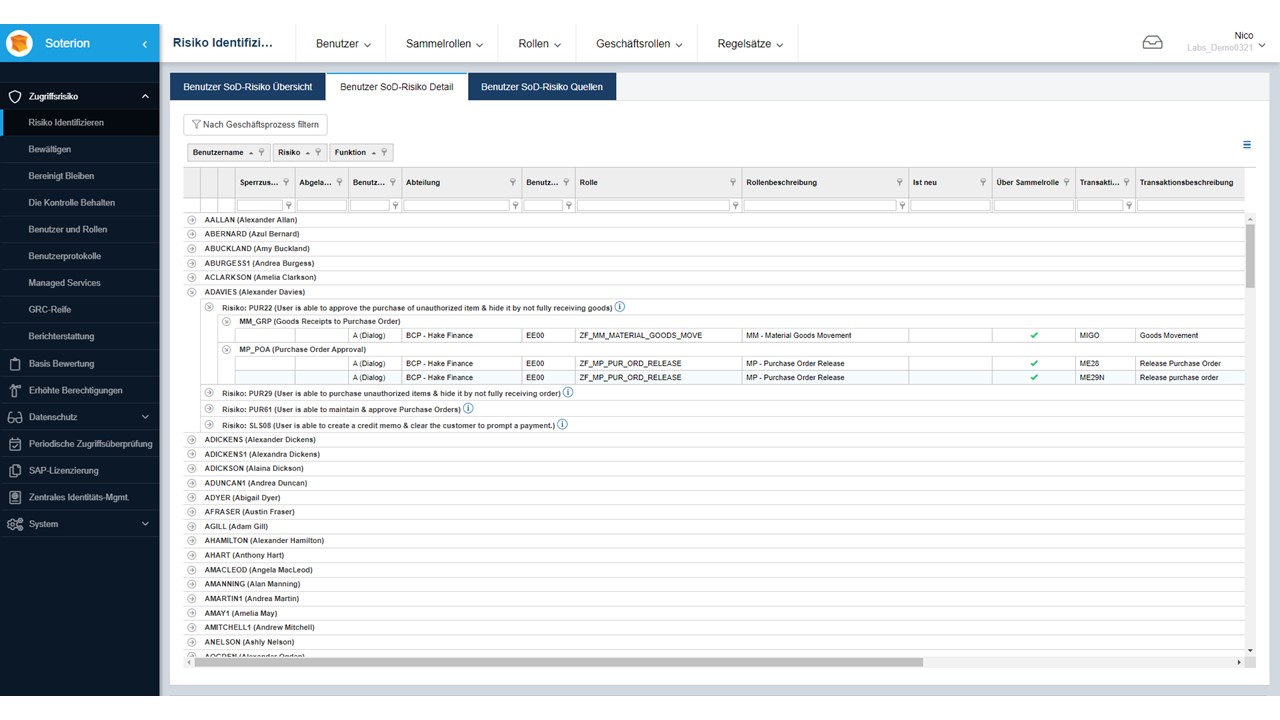This screenshot has height=720, width=1280.
Task: Click info icon beside Risiko PUR61
Action: coord(468,409)
